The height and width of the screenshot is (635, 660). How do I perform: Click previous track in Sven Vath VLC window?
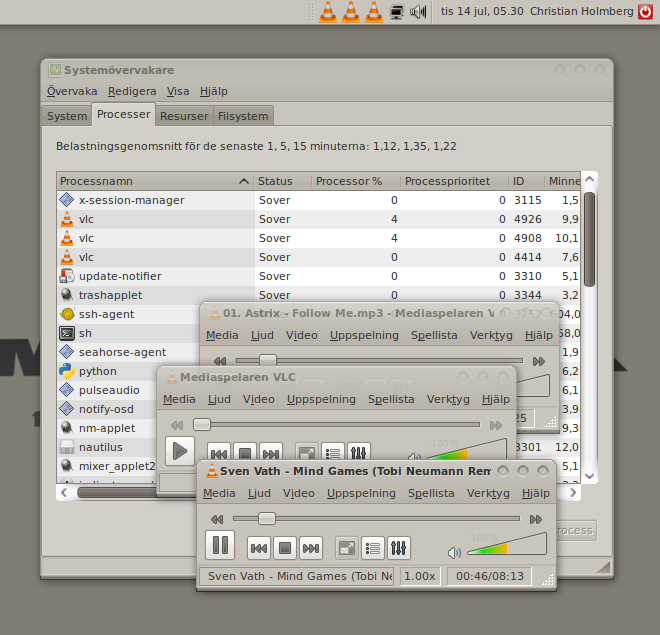258,548
